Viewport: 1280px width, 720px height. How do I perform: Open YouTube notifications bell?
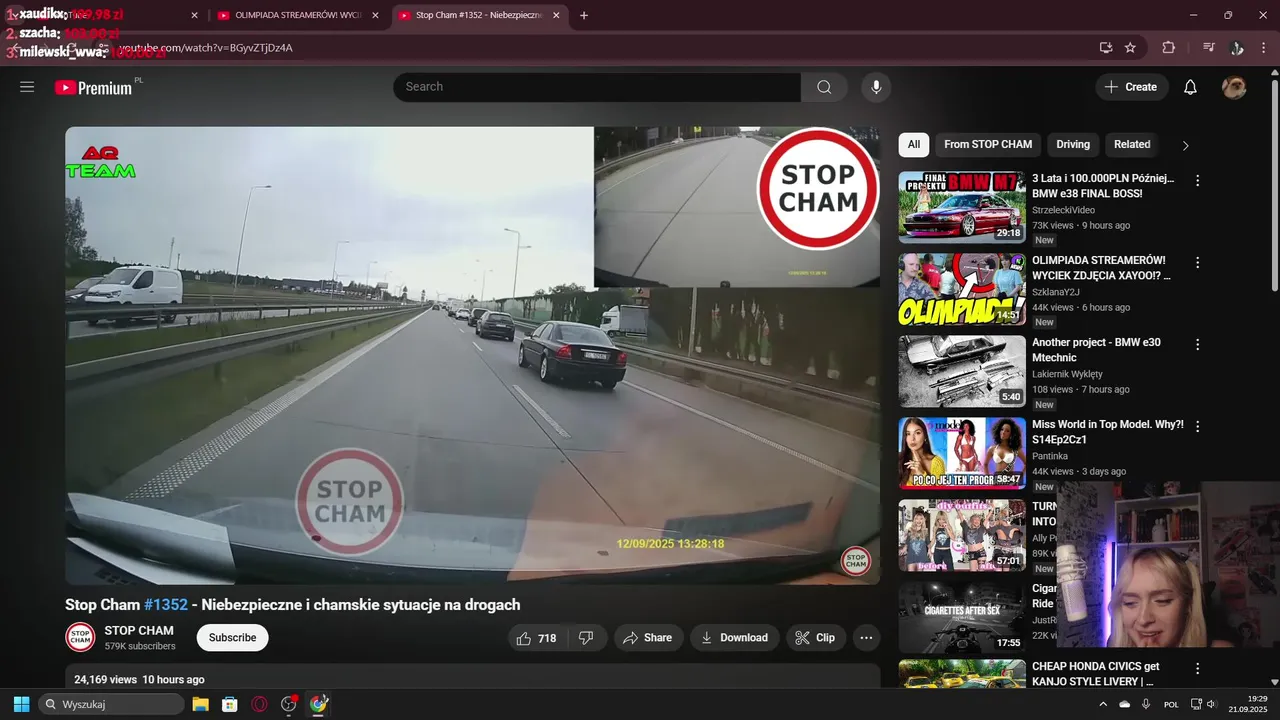click(1190, 87)
